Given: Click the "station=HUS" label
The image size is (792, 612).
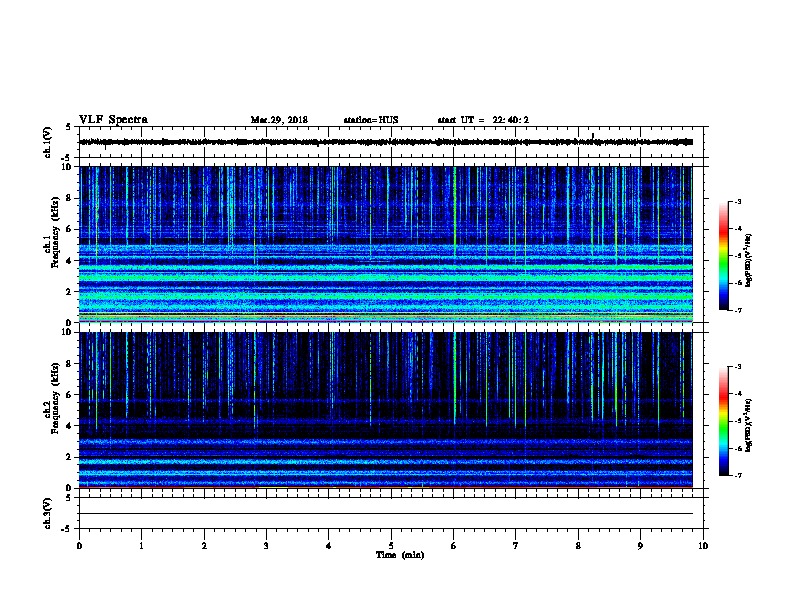Looking at the screenshot, I should 371,120.
